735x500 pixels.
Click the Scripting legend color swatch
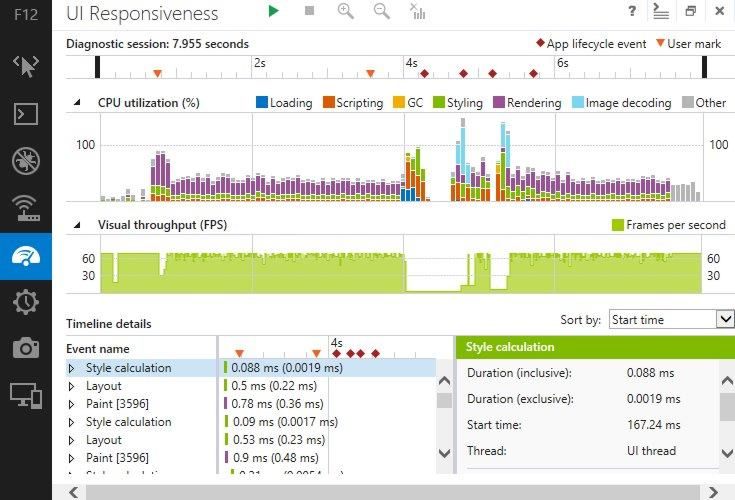(328, 103)
